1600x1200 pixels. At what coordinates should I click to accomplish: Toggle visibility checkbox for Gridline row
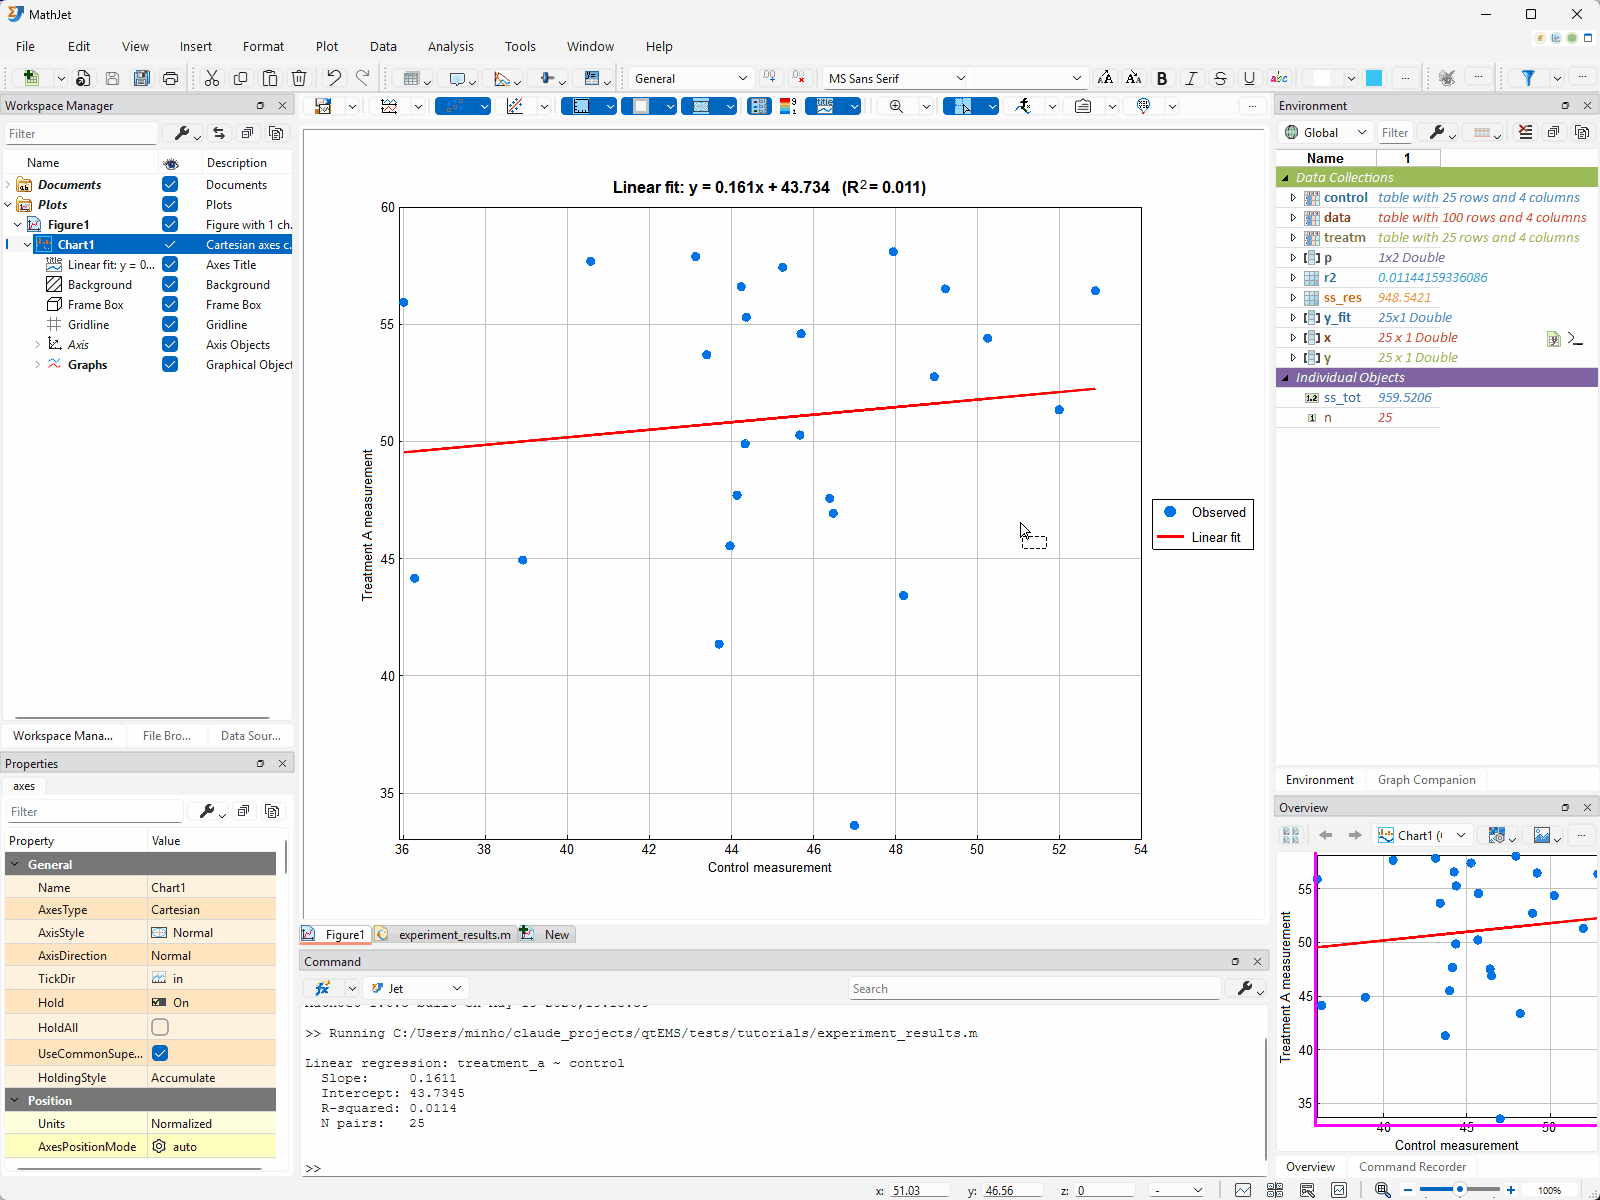pos(170,324)
